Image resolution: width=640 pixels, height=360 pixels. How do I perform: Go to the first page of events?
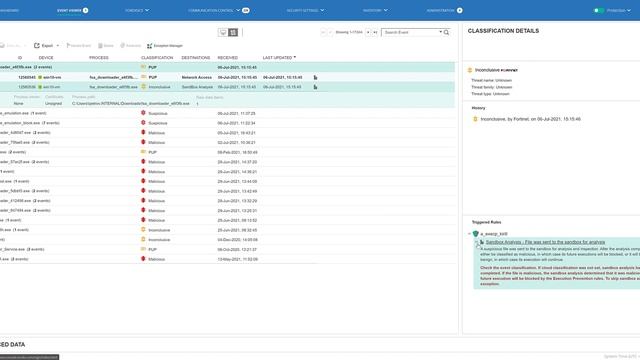click(323, 32)
